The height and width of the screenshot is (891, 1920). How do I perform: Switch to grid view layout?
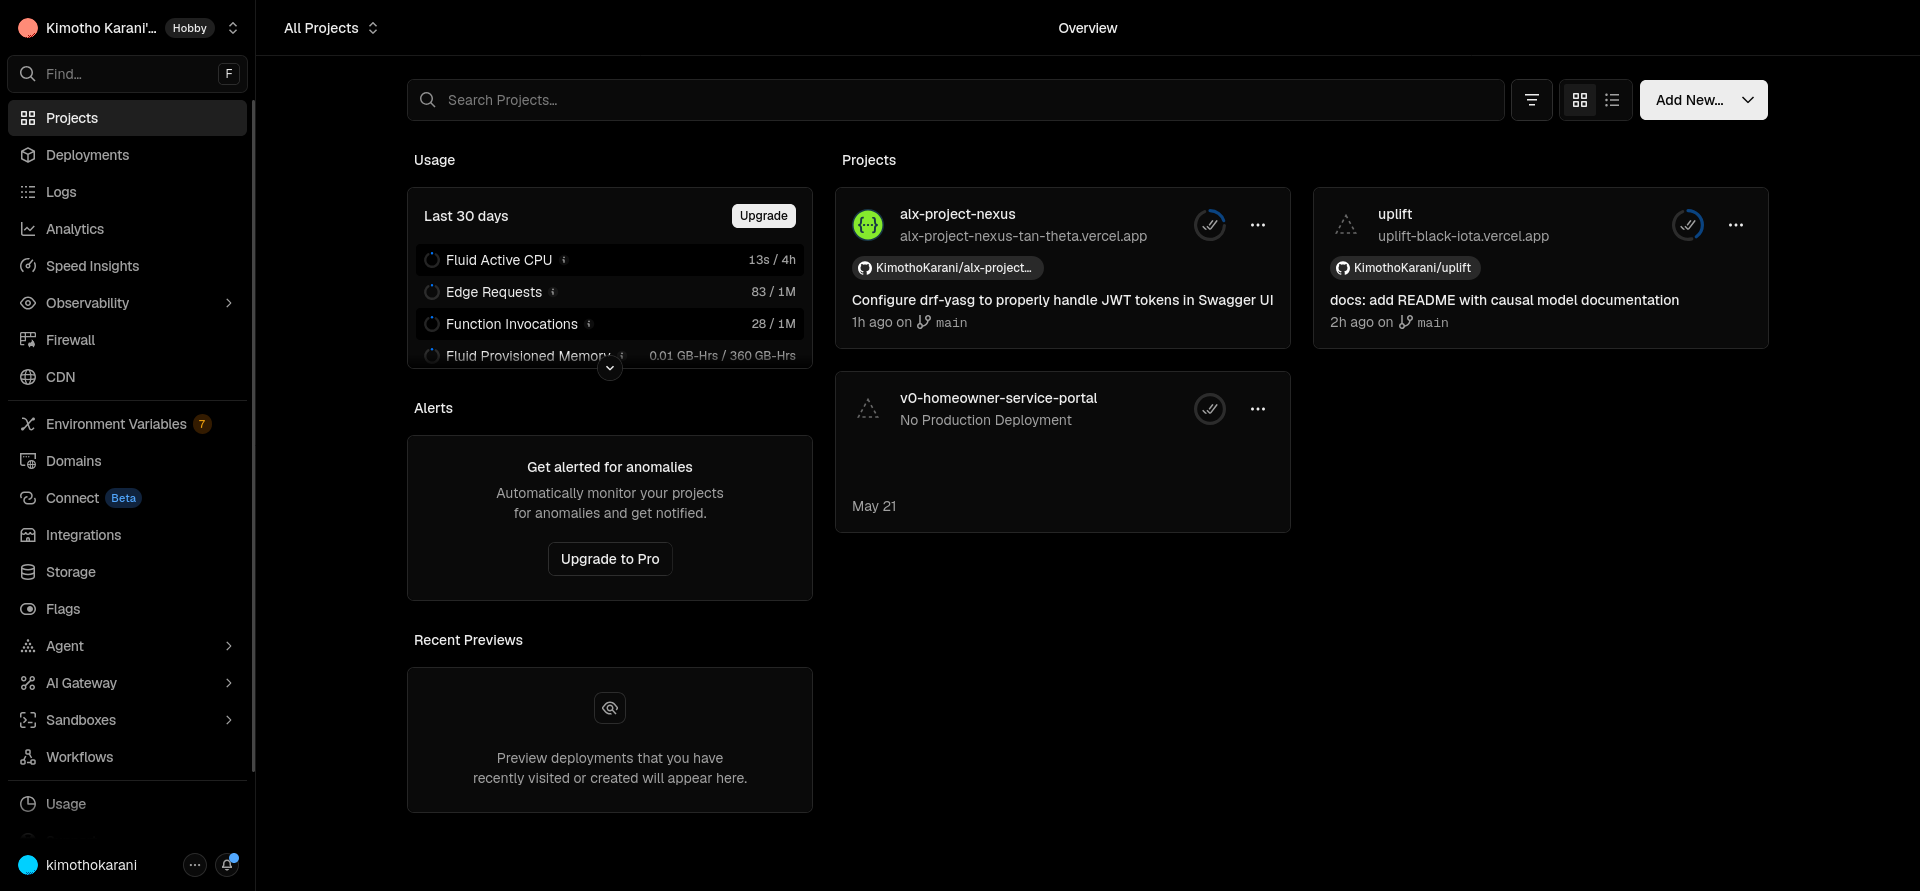(1580, 100)
